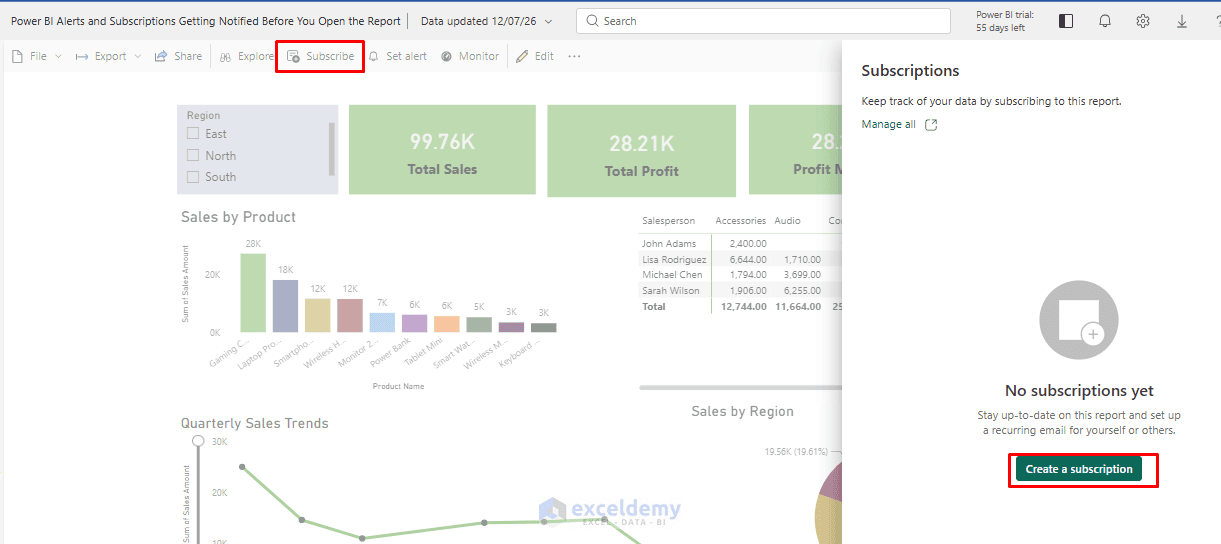Click Edit to edit the report
This screenshot has height=544, width=1221.
click(535, 56)
